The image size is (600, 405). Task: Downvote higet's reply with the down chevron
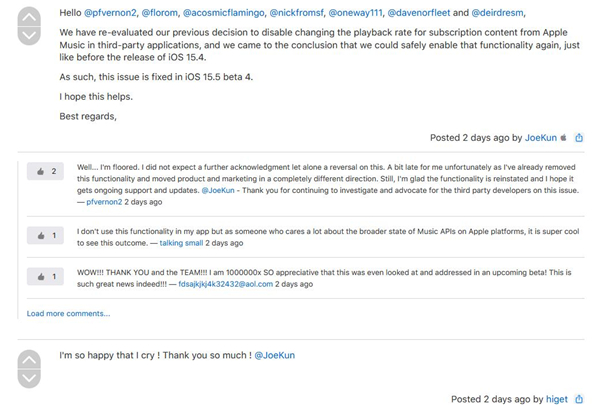tap(30, 377)
